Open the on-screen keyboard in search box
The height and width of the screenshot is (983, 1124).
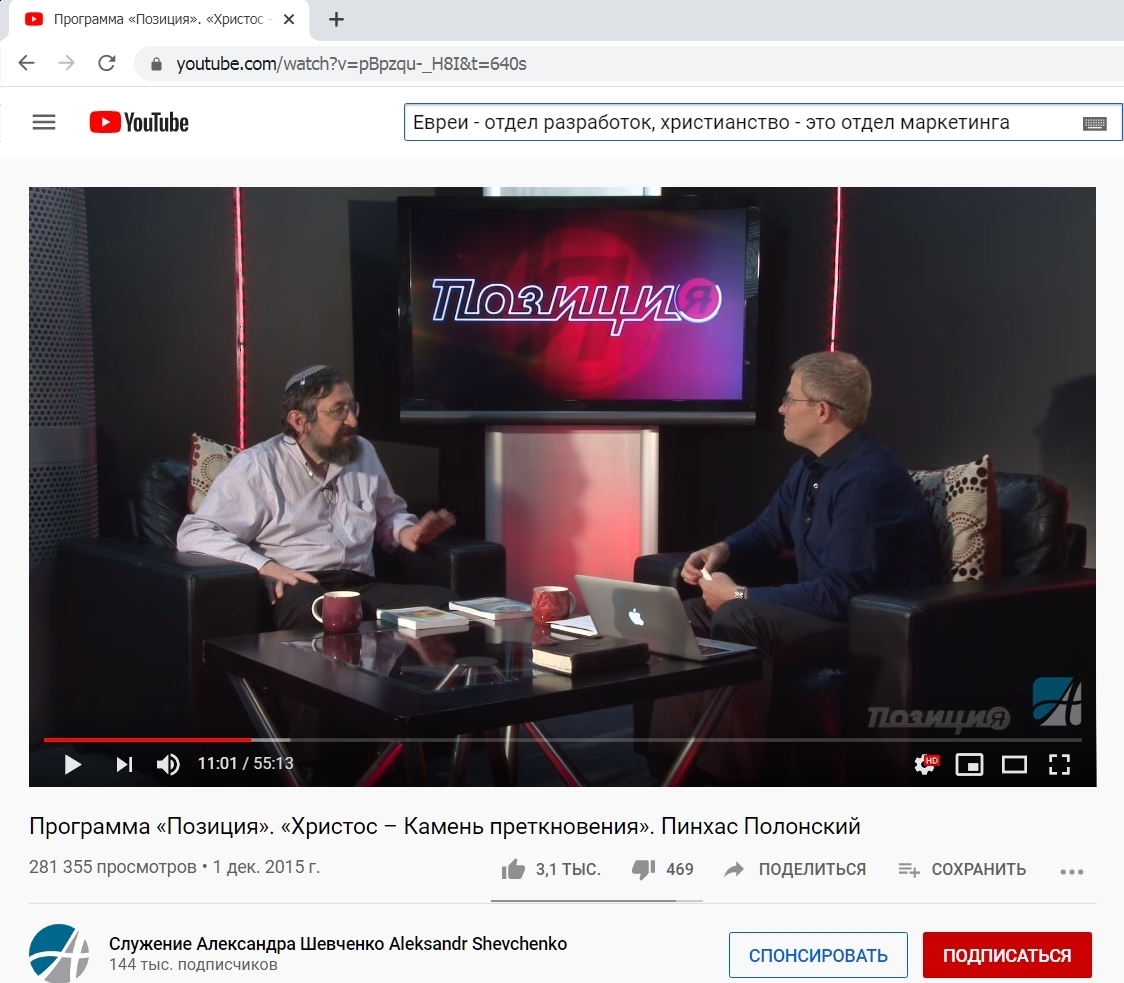(x=1094, y=123)
